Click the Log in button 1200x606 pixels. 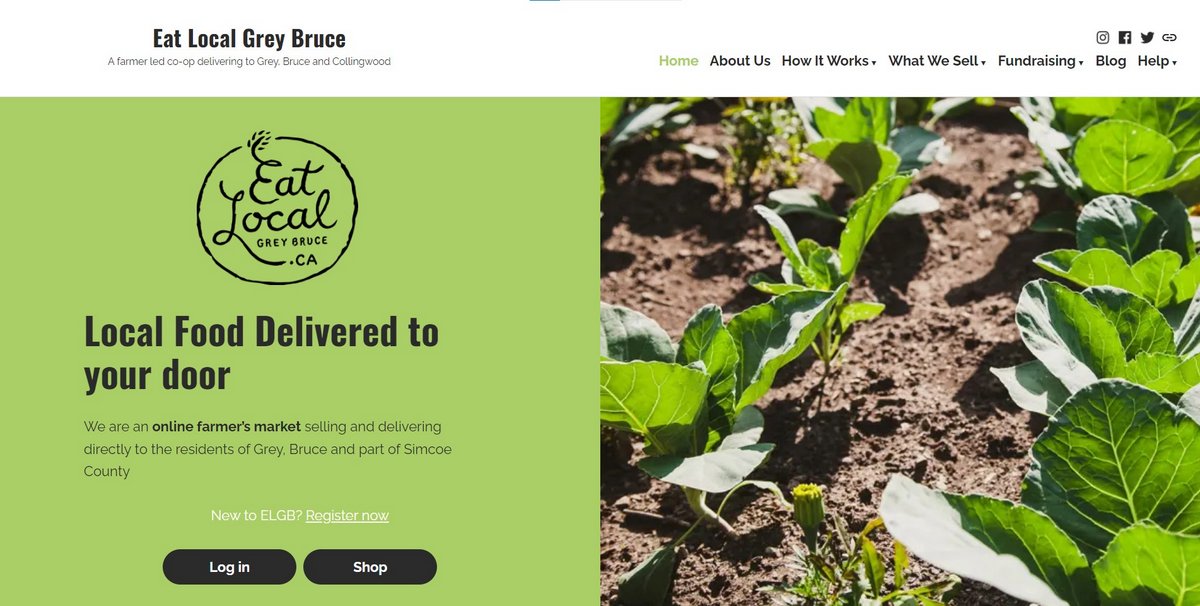(229, 567)
